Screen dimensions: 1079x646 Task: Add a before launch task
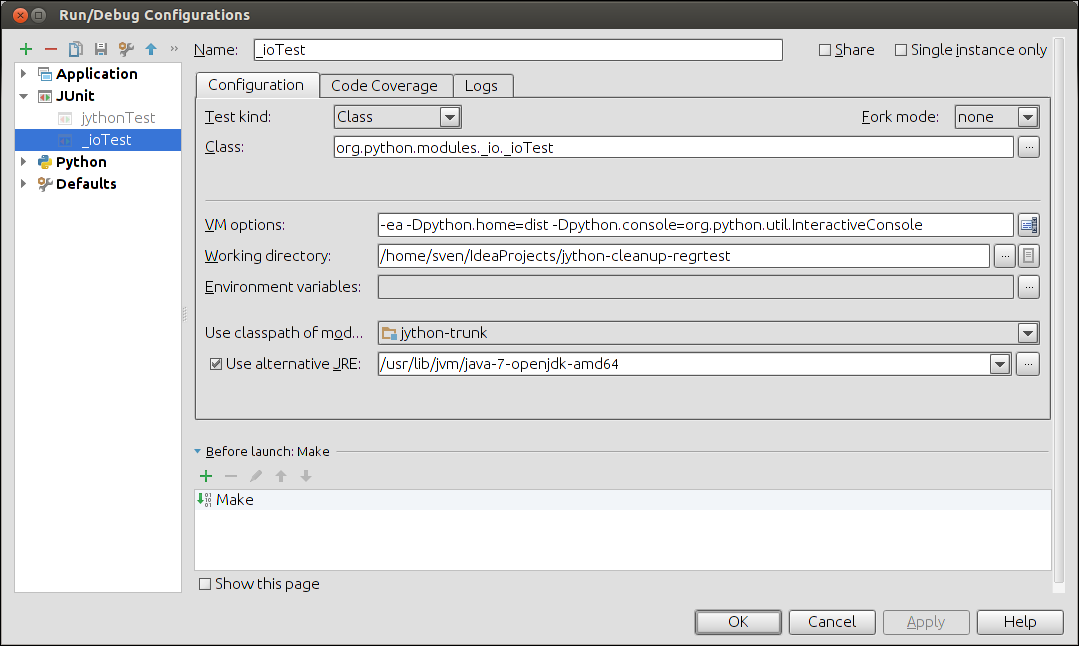pyautogui.click(x=207, y=477)
